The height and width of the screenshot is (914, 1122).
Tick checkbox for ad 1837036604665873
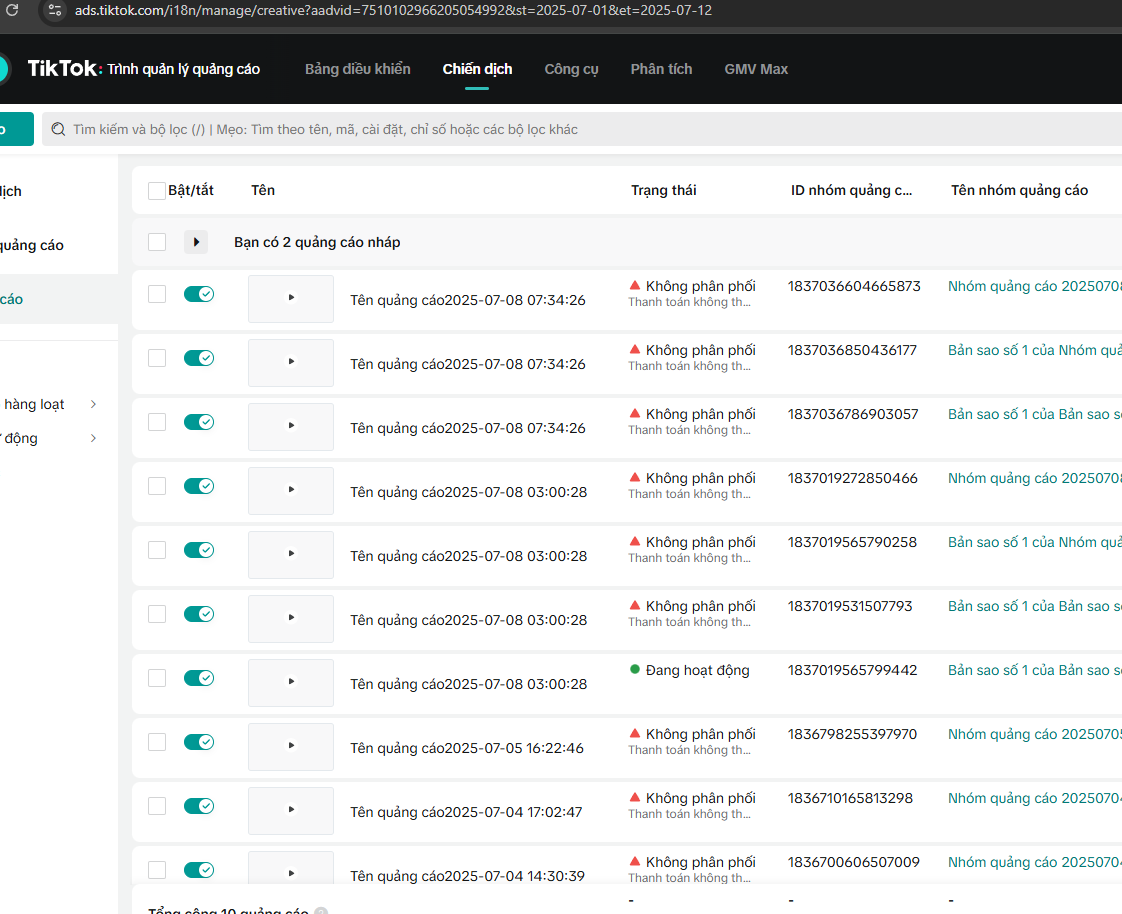point(157,294)
